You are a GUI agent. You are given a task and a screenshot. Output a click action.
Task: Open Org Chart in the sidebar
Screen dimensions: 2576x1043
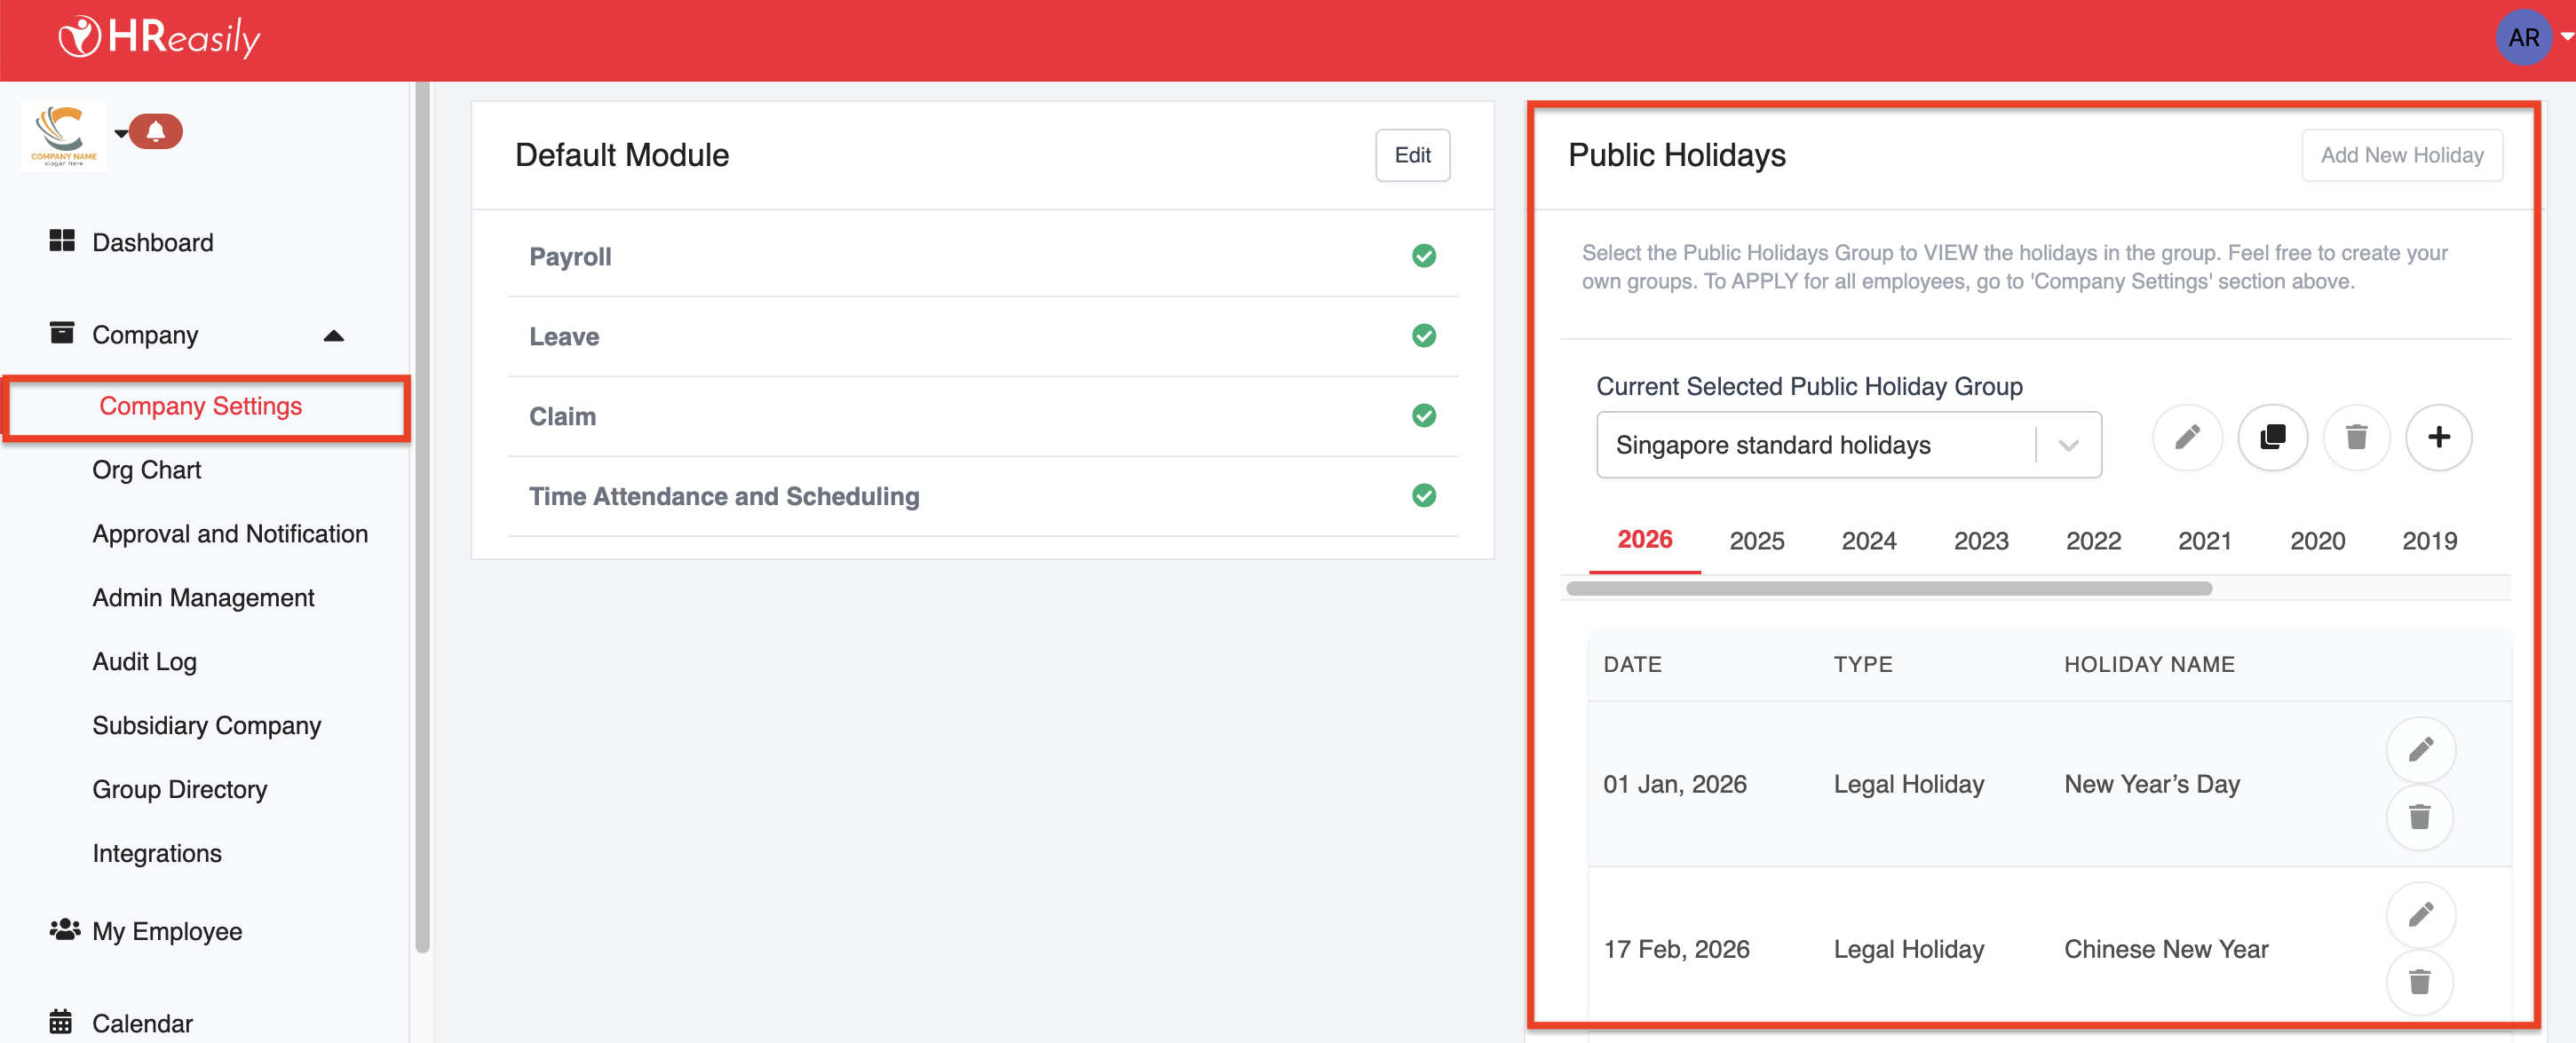pos(146,470)
